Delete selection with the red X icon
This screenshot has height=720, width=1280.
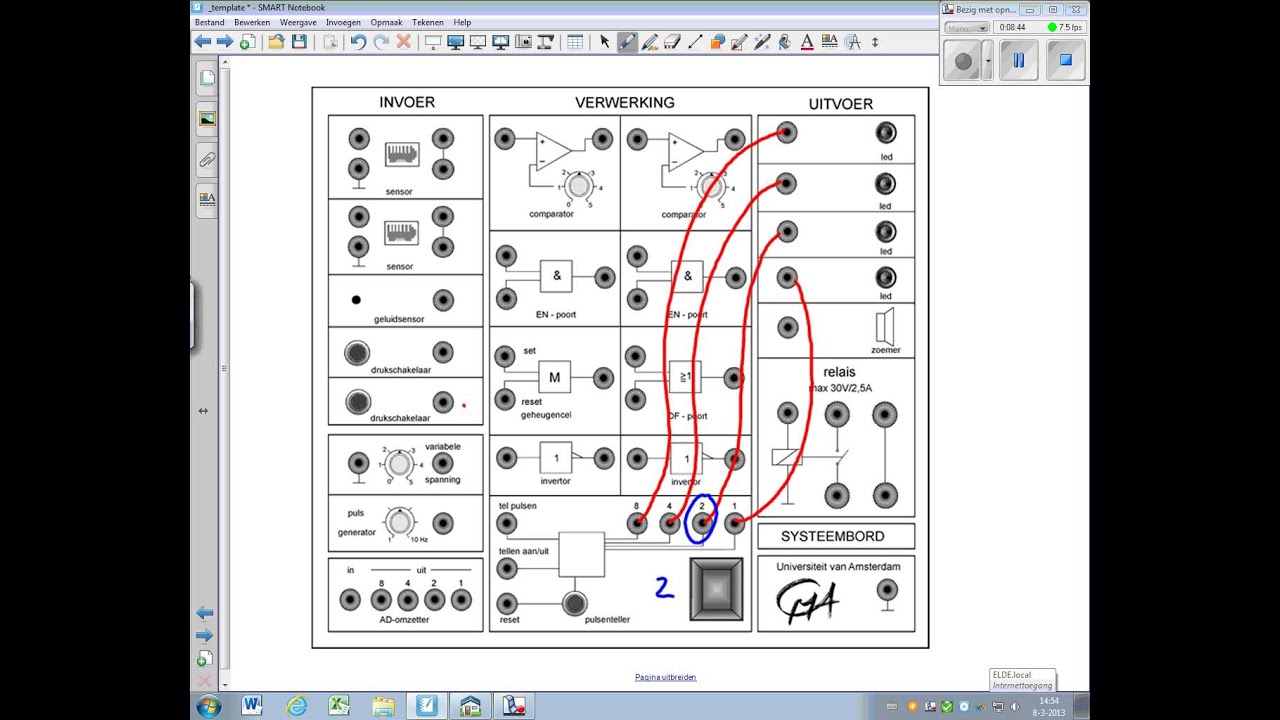pyautogui.click(x=404, y=42)
